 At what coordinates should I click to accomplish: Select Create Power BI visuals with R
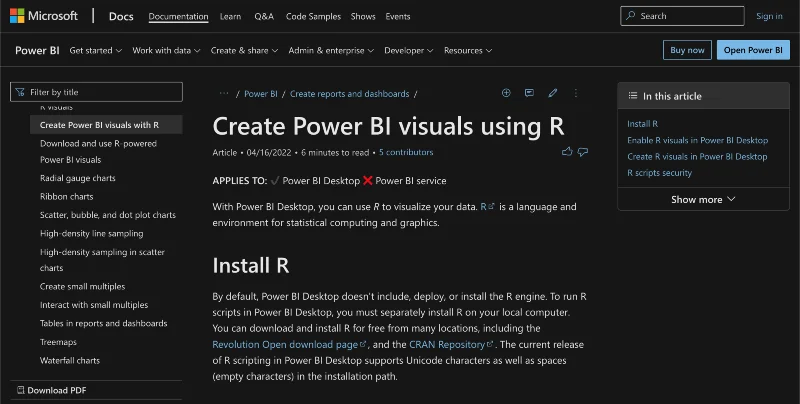106,125
